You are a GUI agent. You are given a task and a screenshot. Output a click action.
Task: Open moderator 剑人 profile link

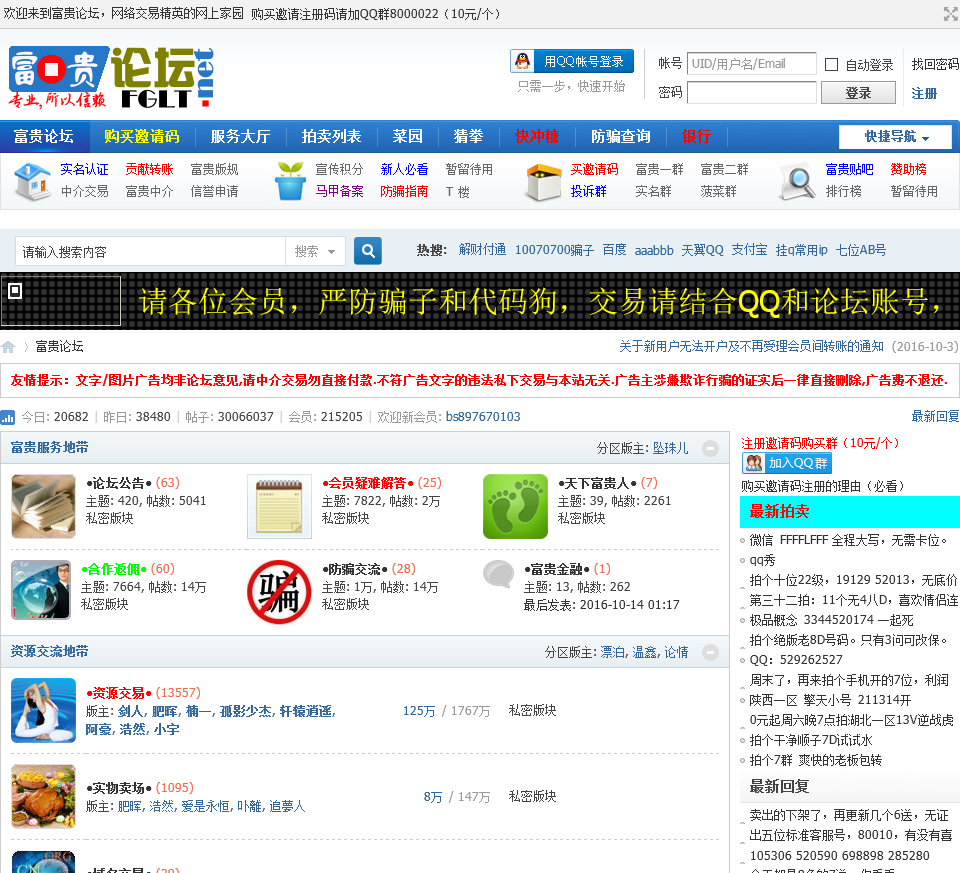point(130,711)
